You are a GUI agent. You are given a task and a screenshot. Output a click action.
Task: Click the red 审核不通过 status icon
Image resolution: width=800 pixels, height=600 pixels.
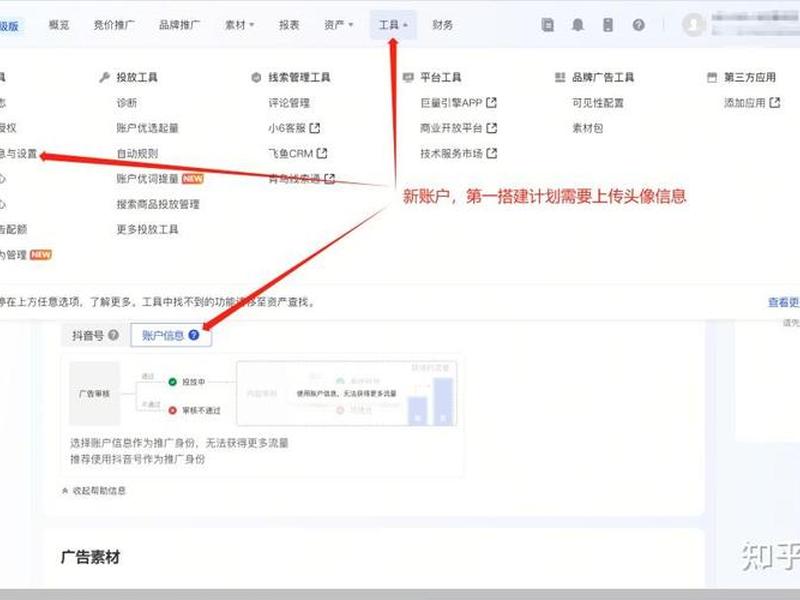pos(172,410)
